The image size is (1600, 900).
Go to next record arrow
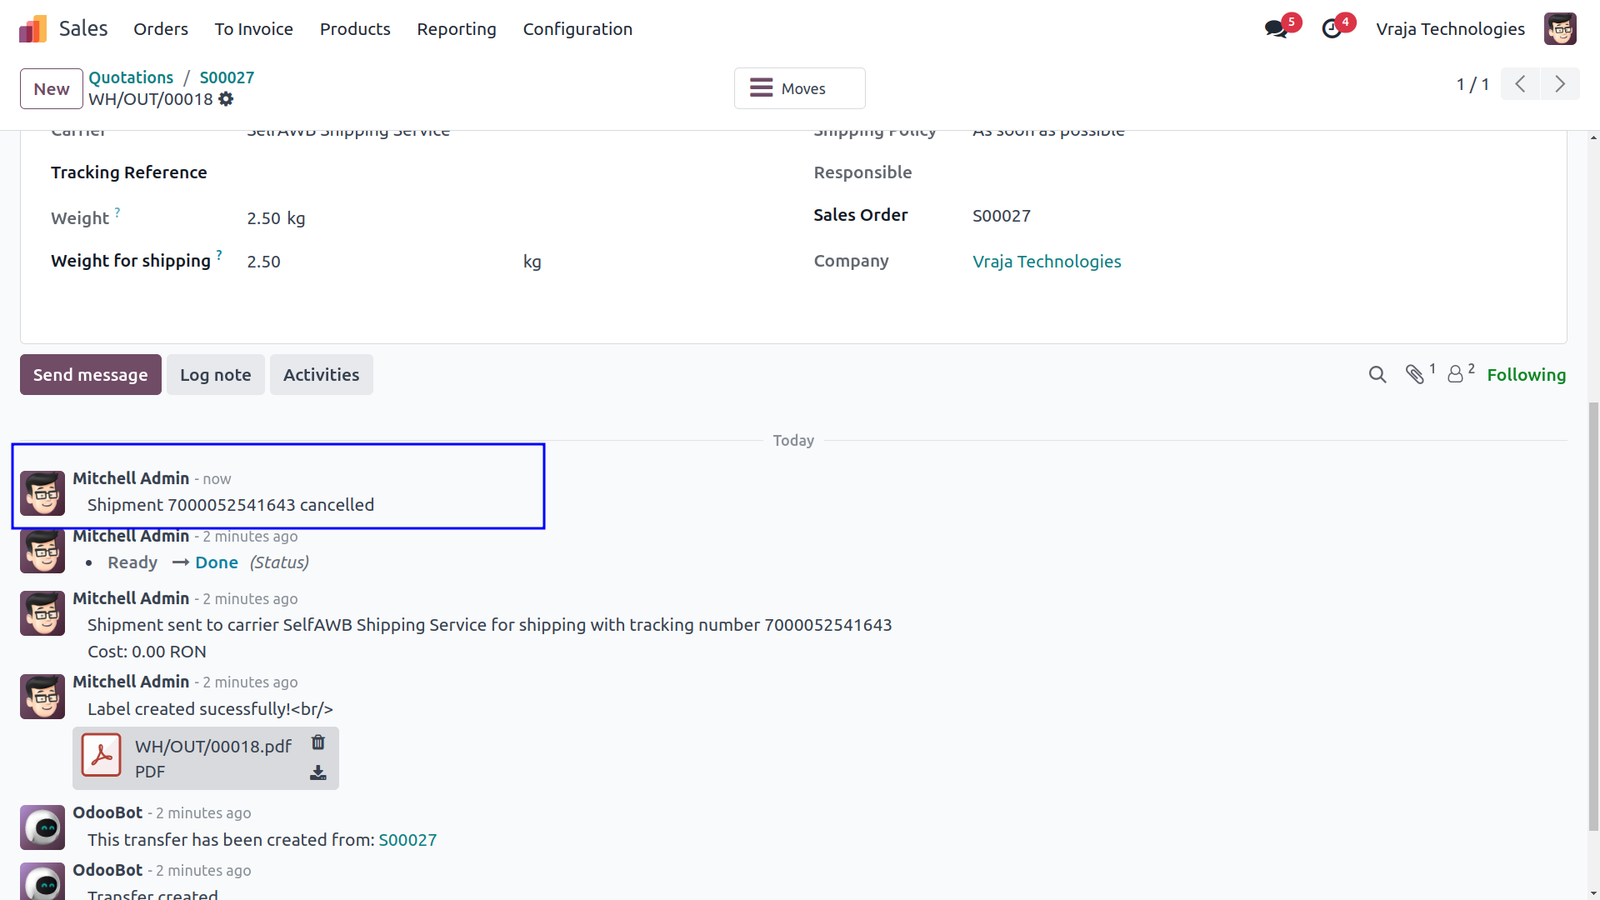[1560, 84]
